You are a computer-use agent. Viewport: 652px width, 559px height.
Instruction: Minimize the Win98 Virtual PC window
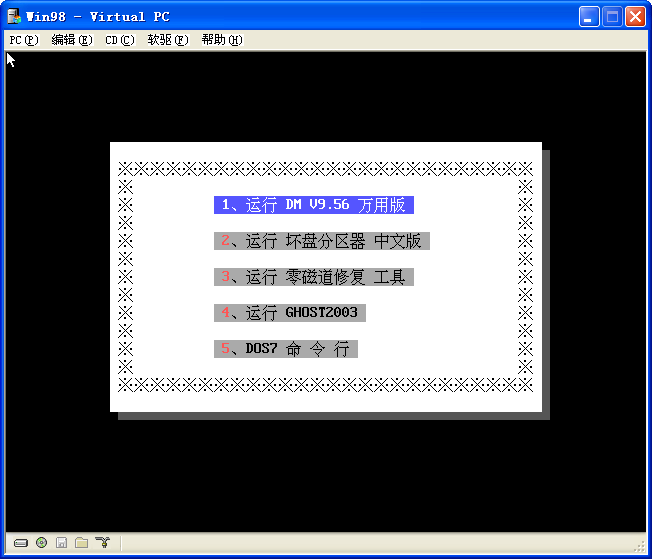click(589, 17)
